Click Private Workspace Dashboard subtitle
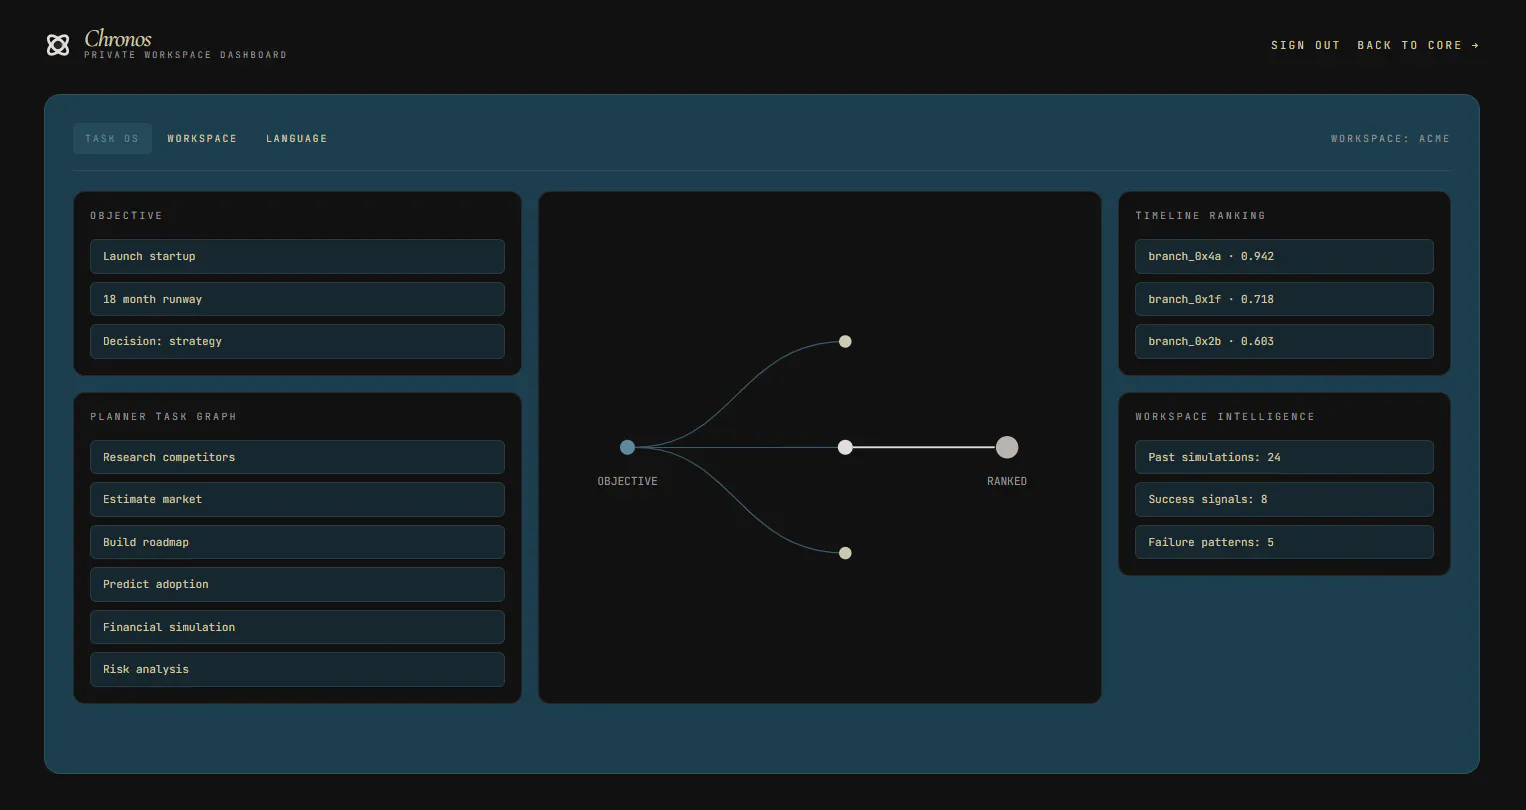 (x=185, y=55)
